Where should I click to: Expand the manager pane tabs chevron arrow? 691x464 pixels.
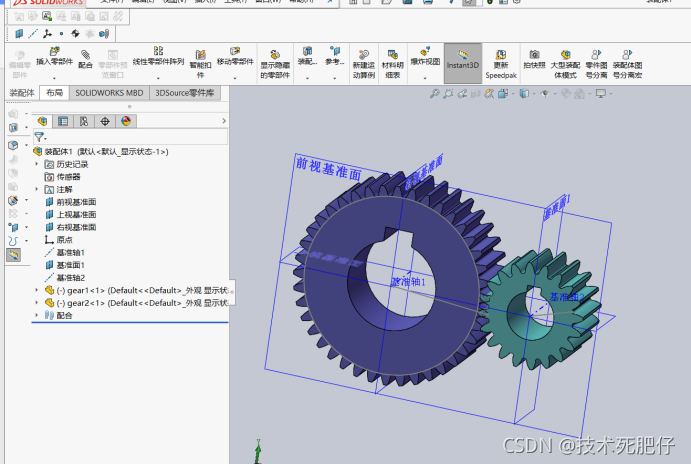tap(224, 121)
